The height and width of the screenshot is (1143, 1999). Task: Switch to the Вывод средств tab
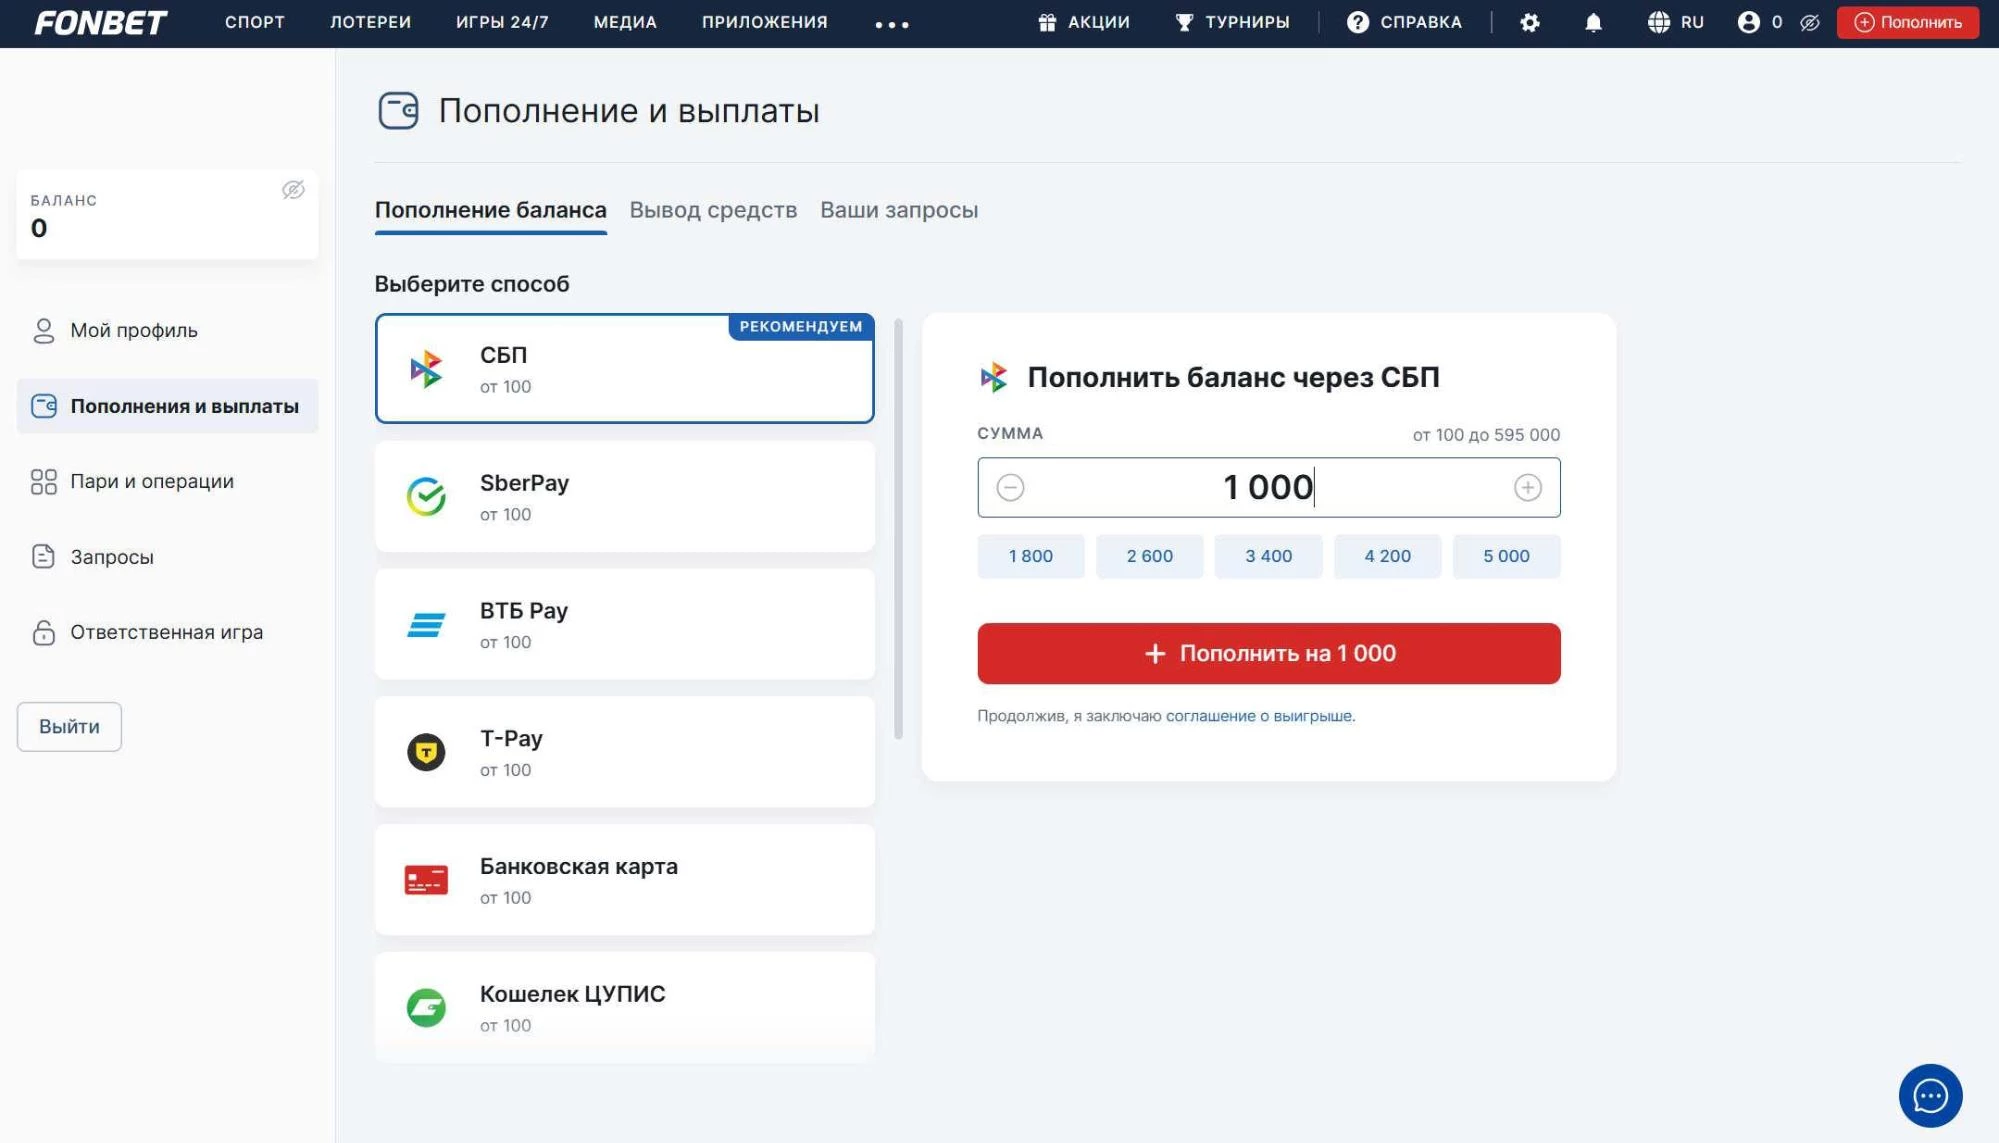point(712,210)
